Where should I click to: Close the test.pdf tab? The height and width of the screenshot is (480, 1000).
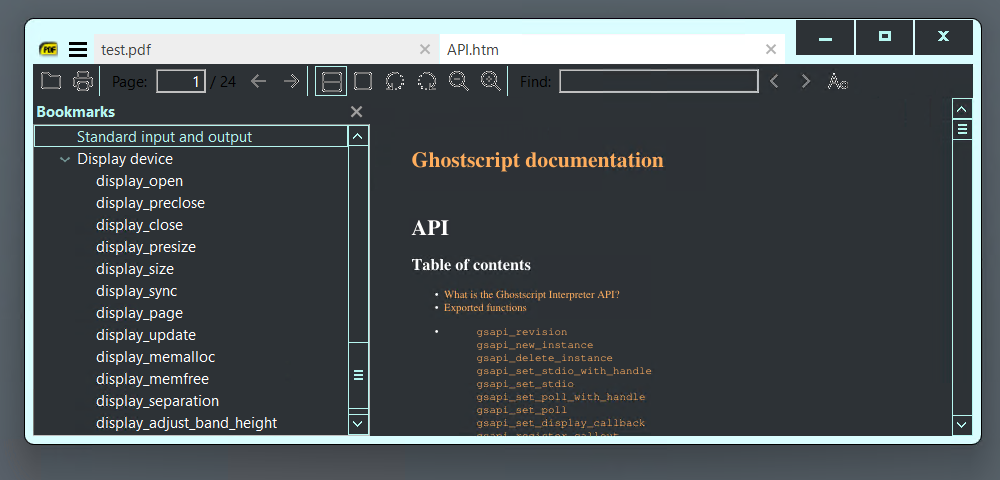coord(425,49)
